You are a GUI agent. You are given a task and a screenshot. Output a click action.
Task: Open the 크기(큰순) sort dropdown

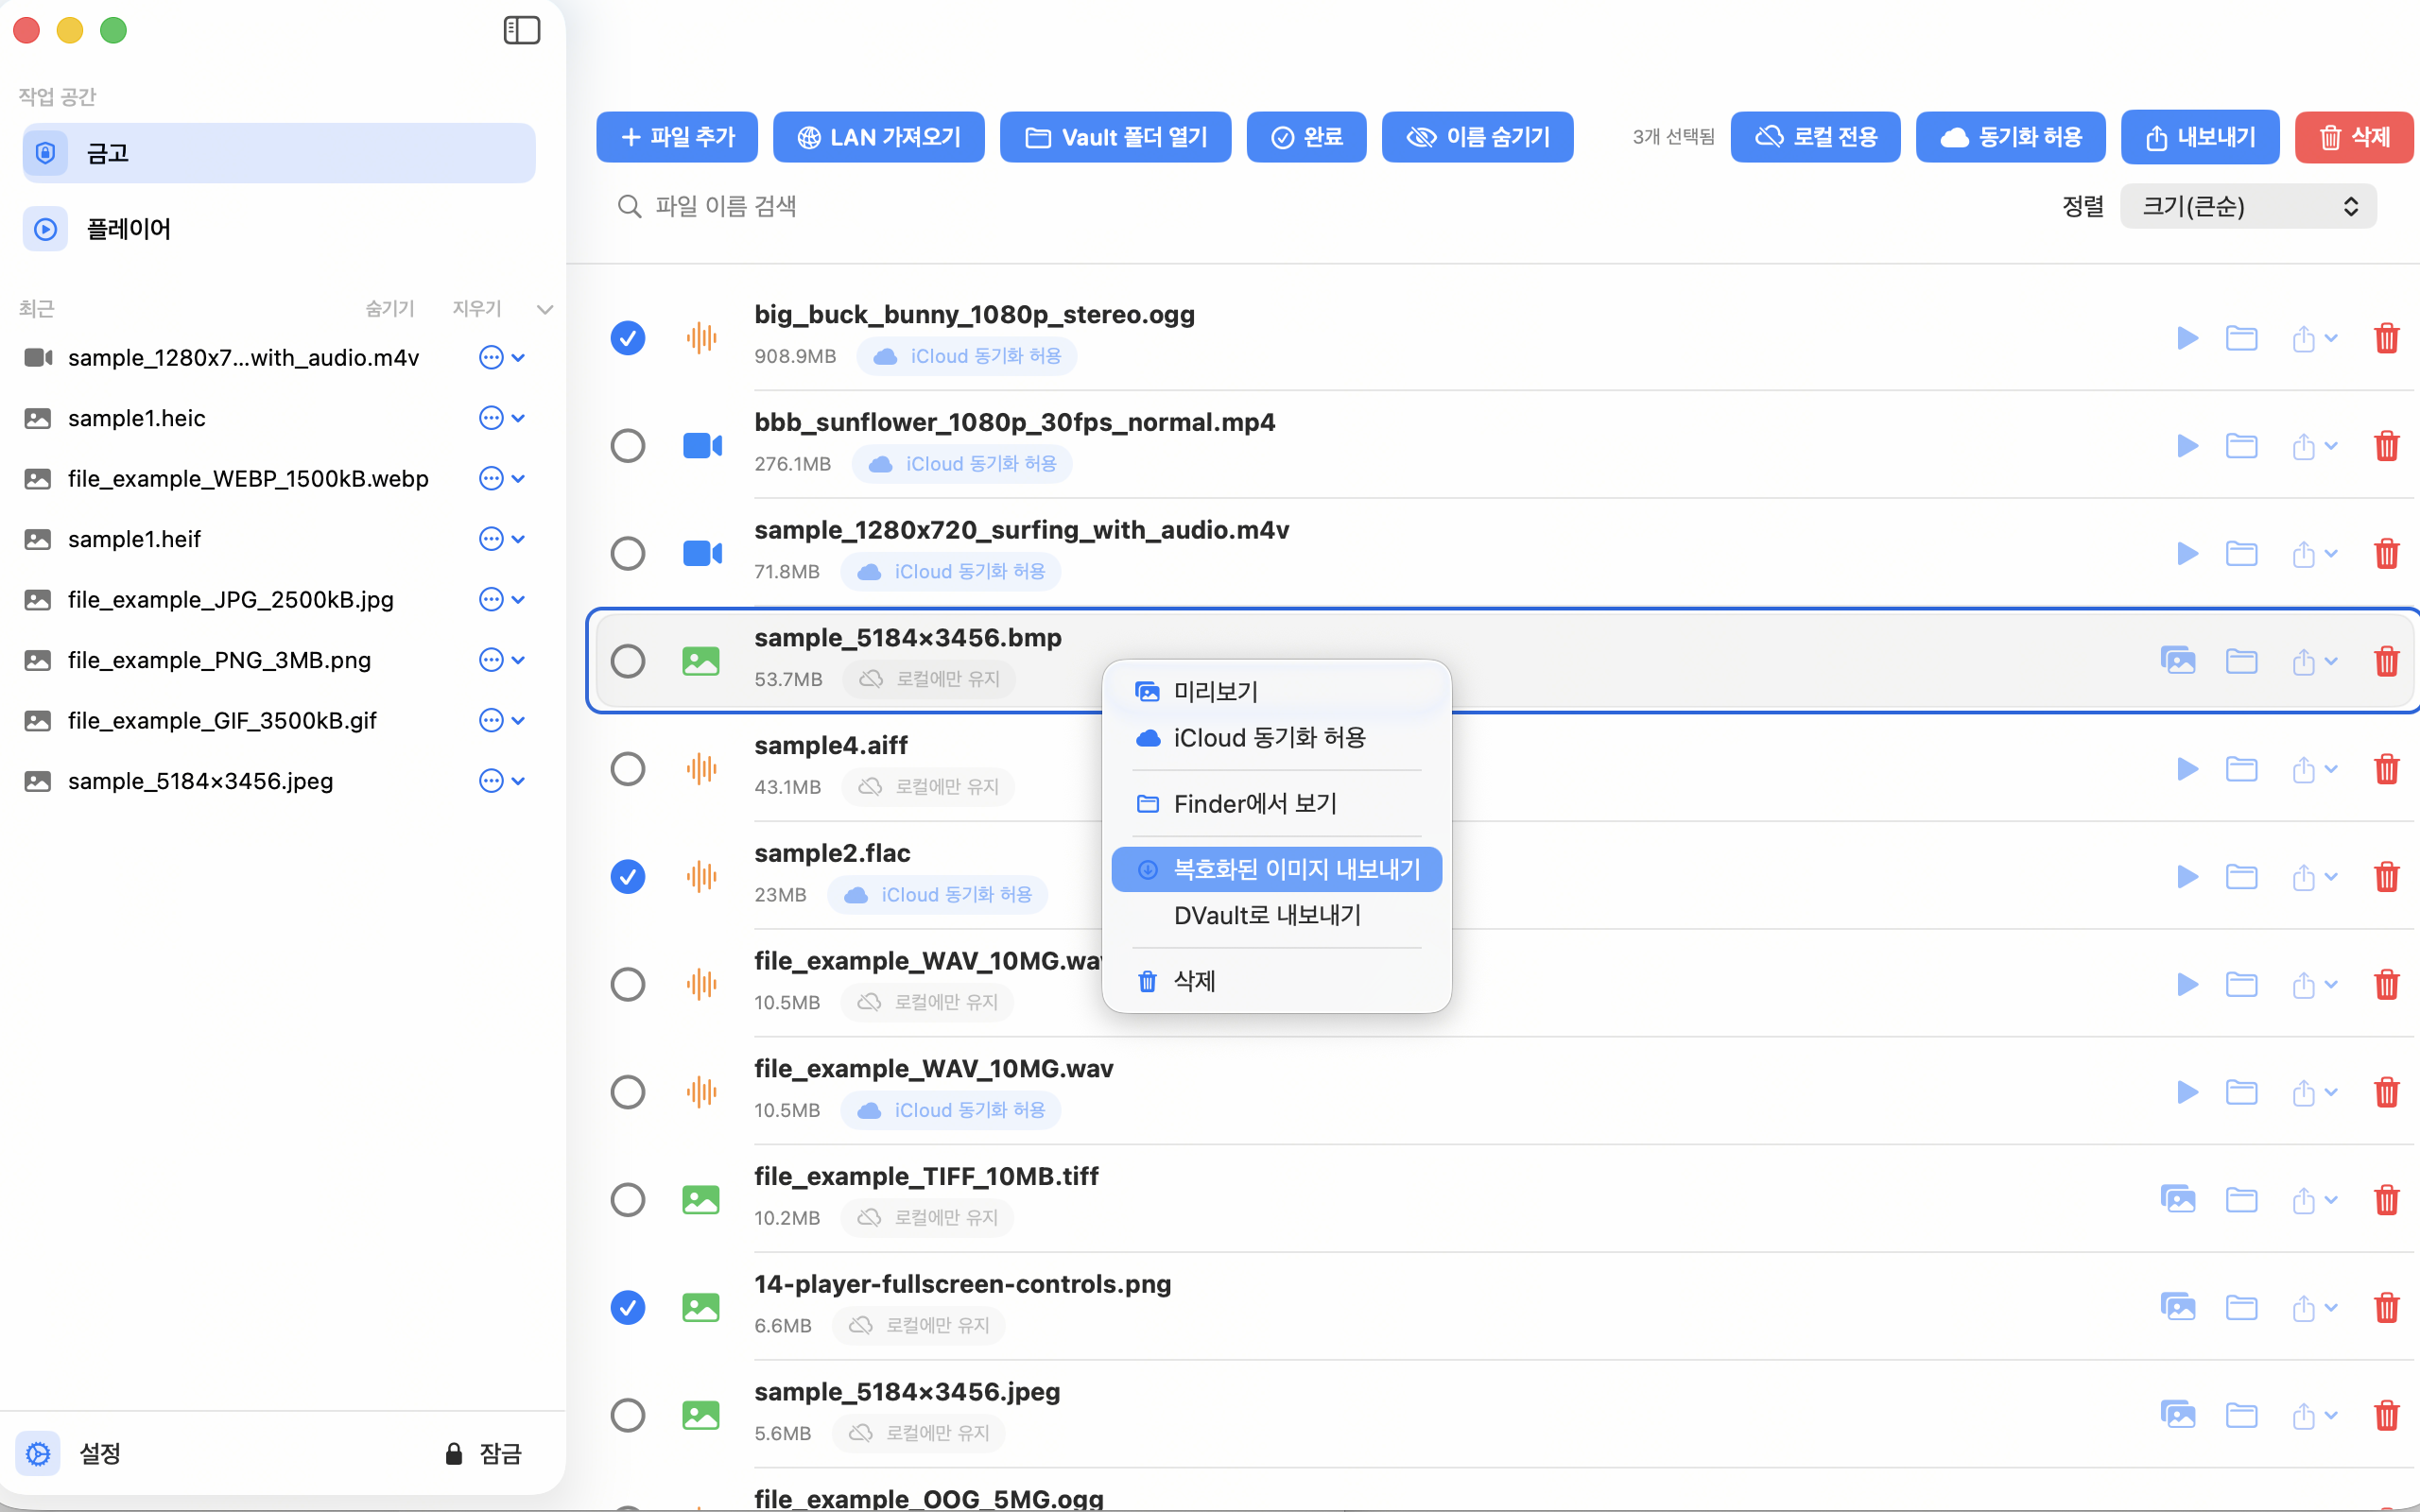pos(2247,206)
